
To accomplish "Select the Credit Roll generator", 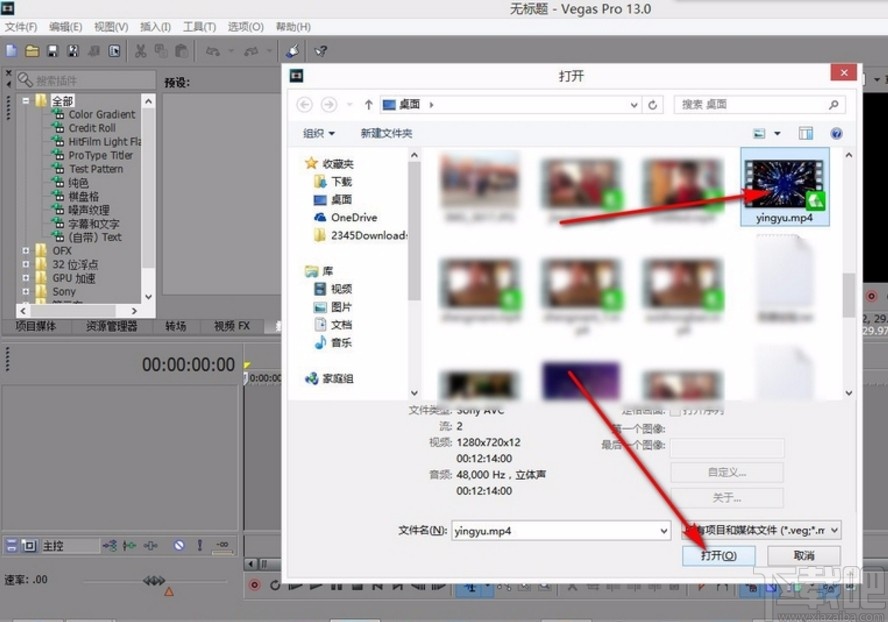I will click(92, 128).
